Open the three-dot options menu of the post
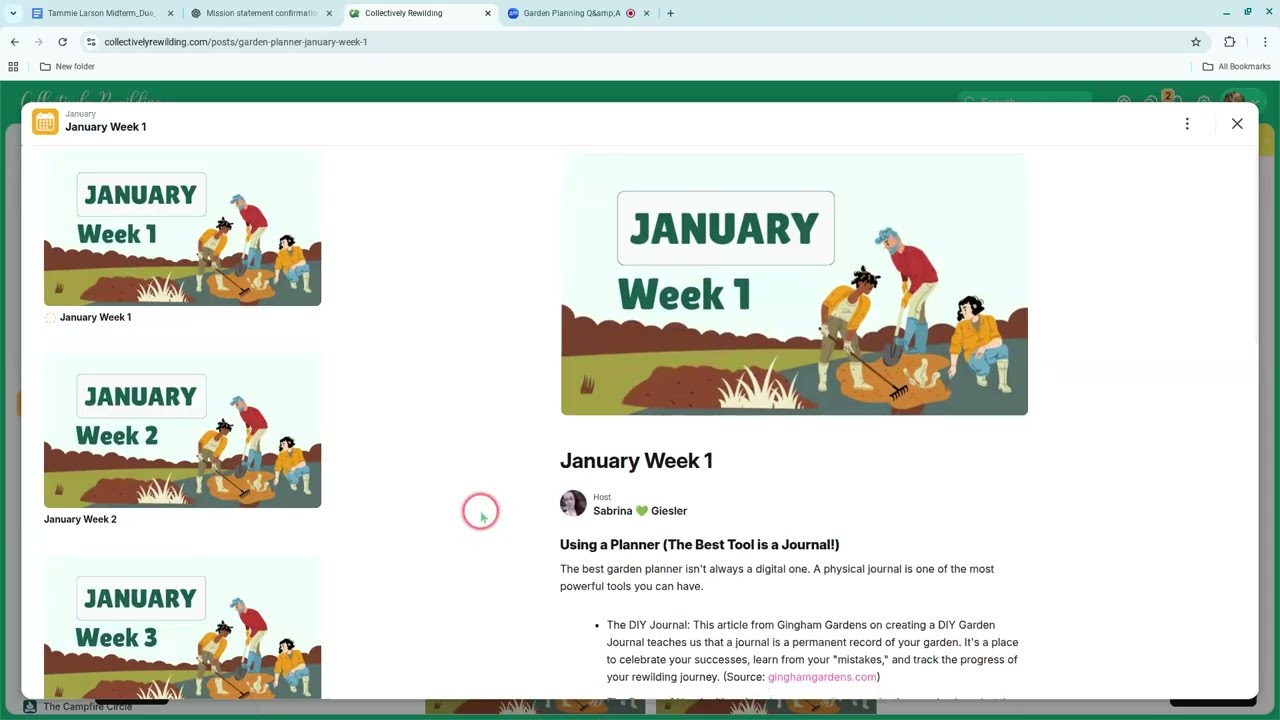The width and height of the screenshot is (1280, 720). coord(1187,124)
